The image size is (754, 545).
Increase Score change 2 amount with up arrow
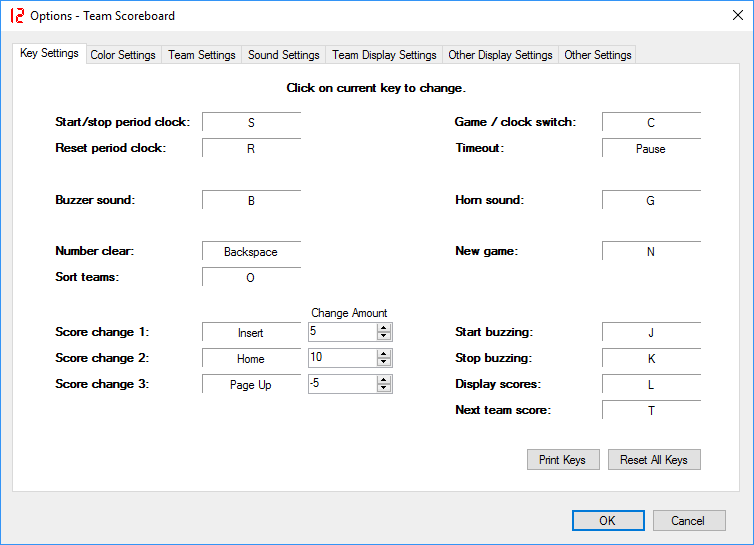(384, 353)
